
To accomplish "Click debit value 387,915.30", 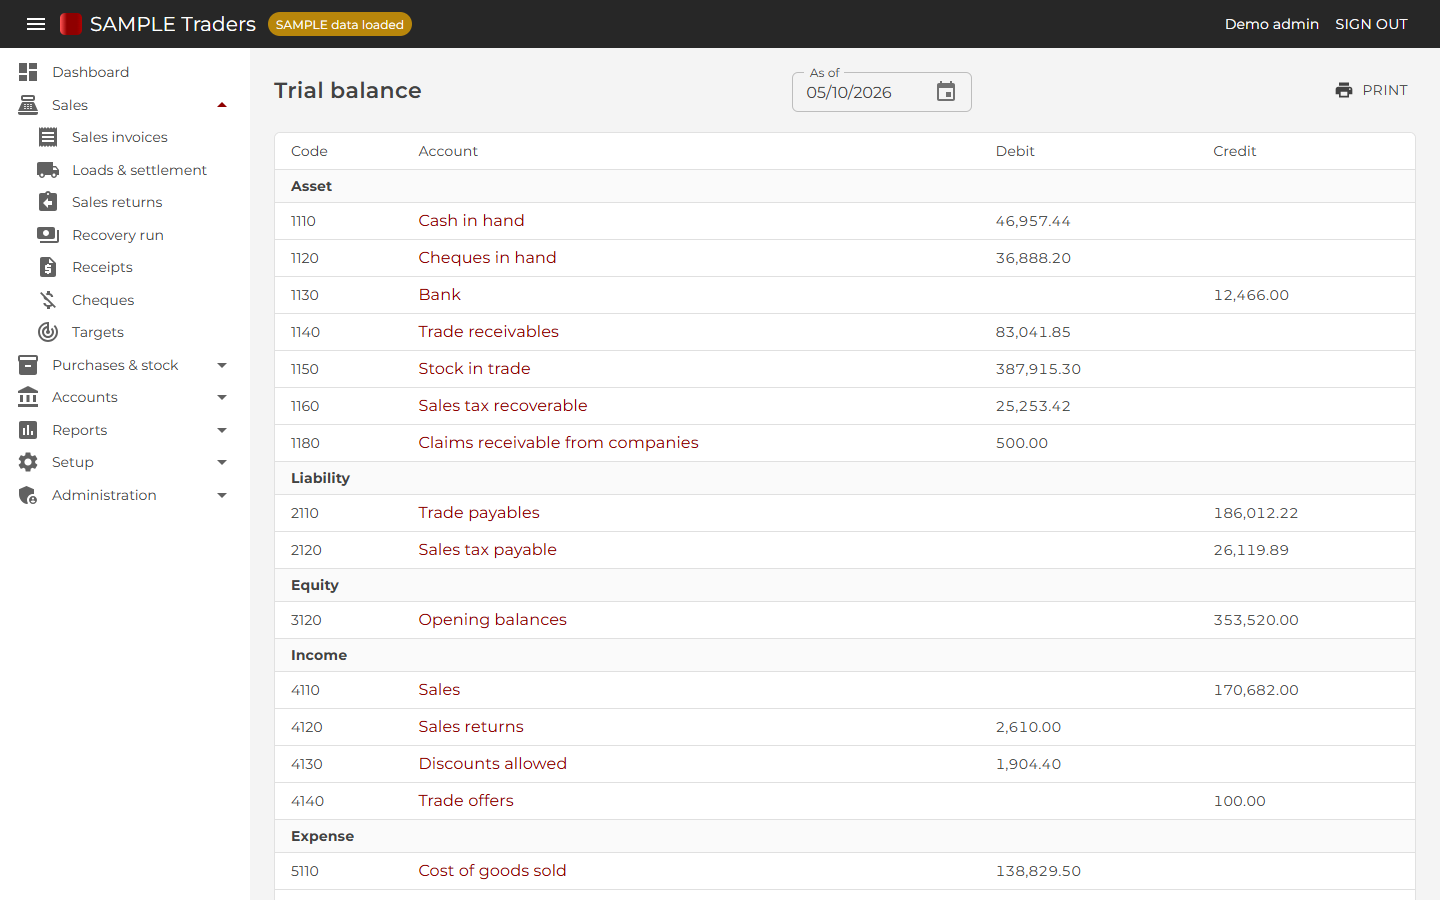I will pyautogui.click(x=1038, y=369).
